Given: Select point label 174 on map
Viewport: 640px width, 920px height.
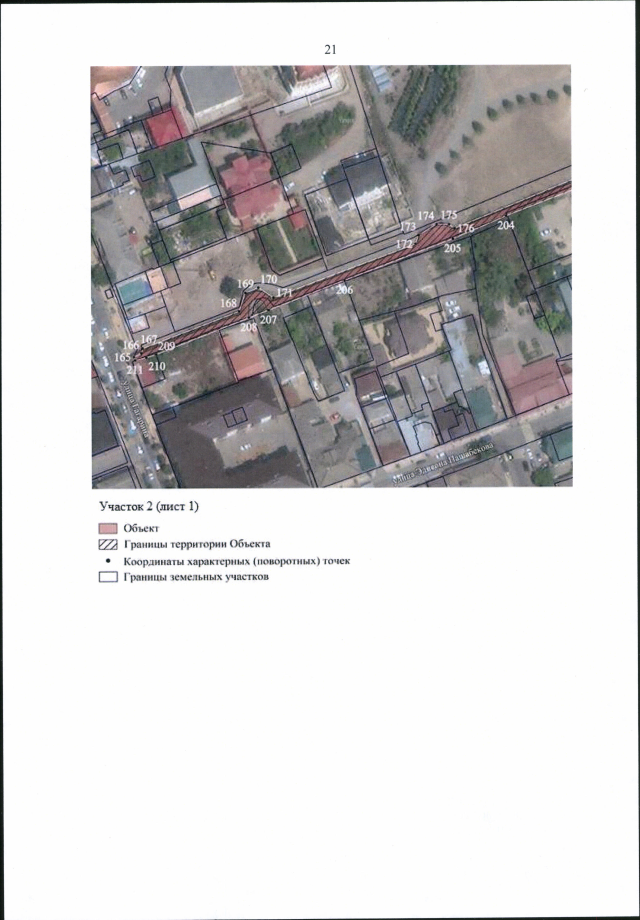Looking at the screenshot, I should point(426,215).
